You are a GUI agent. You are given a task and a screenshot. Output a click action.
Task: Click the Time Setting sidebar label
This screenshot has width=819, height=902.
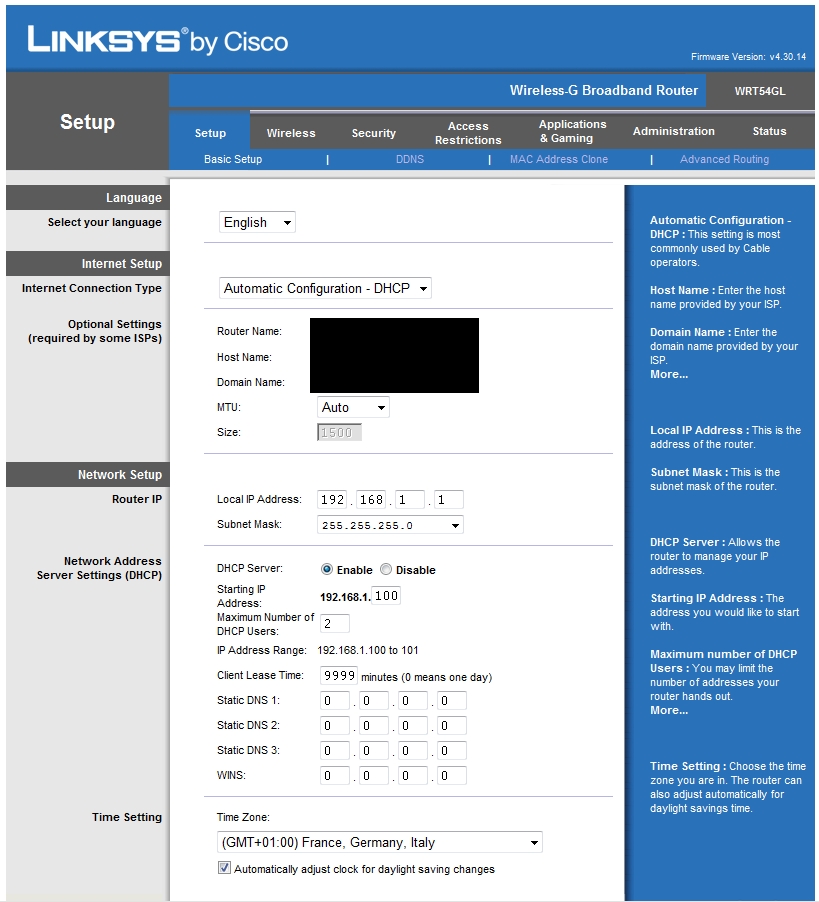point(127,817)
